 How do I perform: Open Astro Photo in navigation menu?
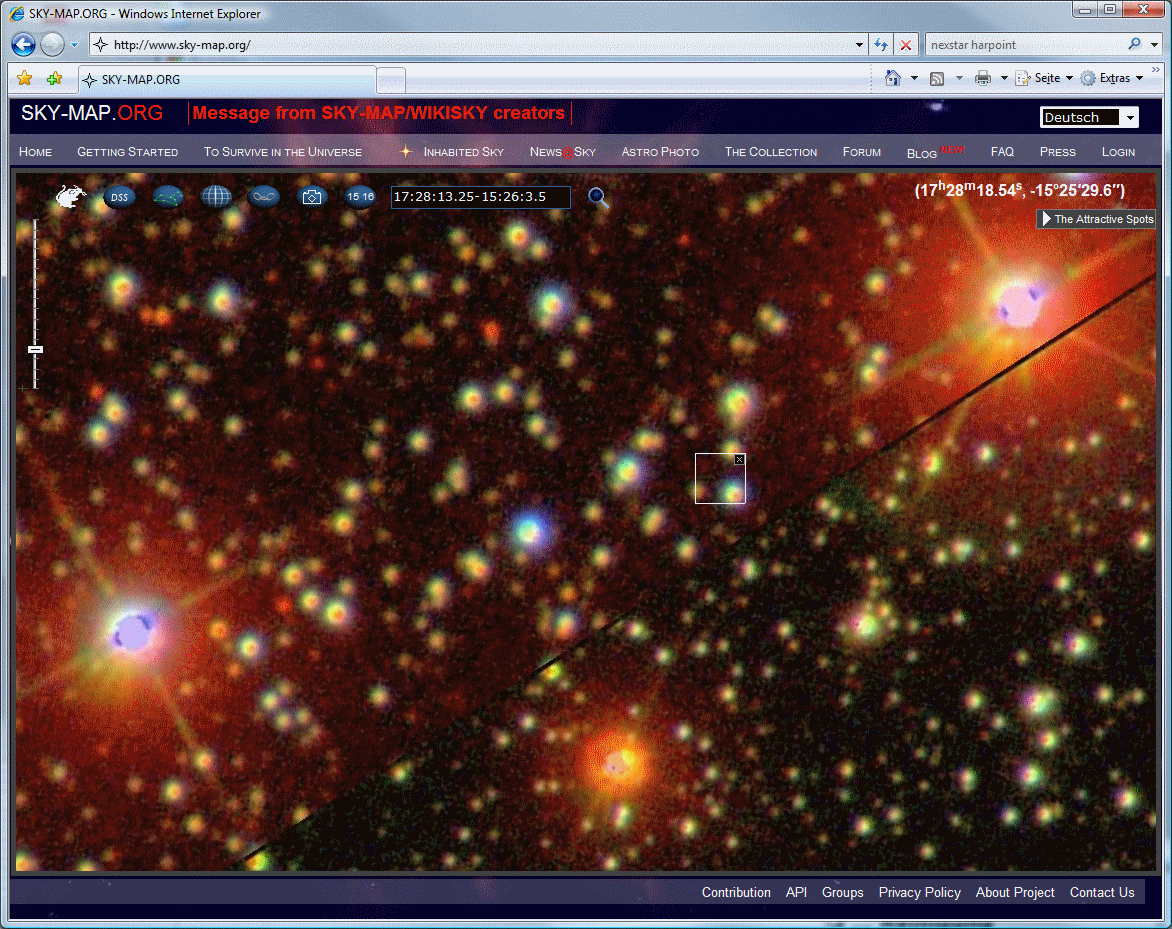tap(660, 152)
